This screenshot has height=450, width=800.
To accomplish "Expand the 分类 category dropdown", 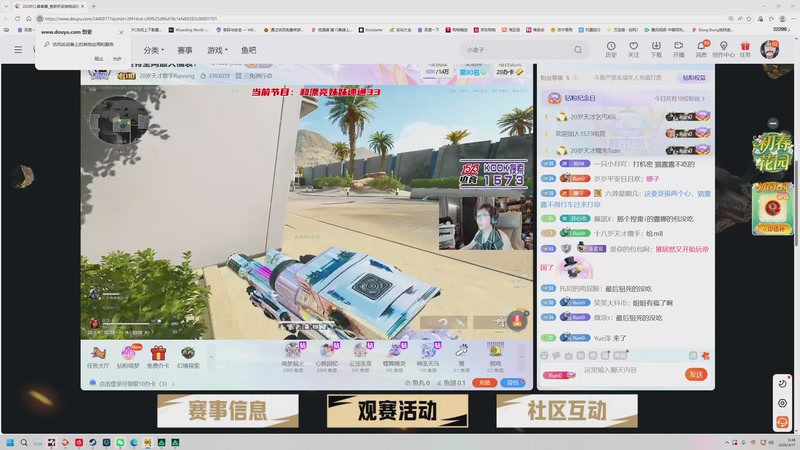I will [x=154, y=50].
